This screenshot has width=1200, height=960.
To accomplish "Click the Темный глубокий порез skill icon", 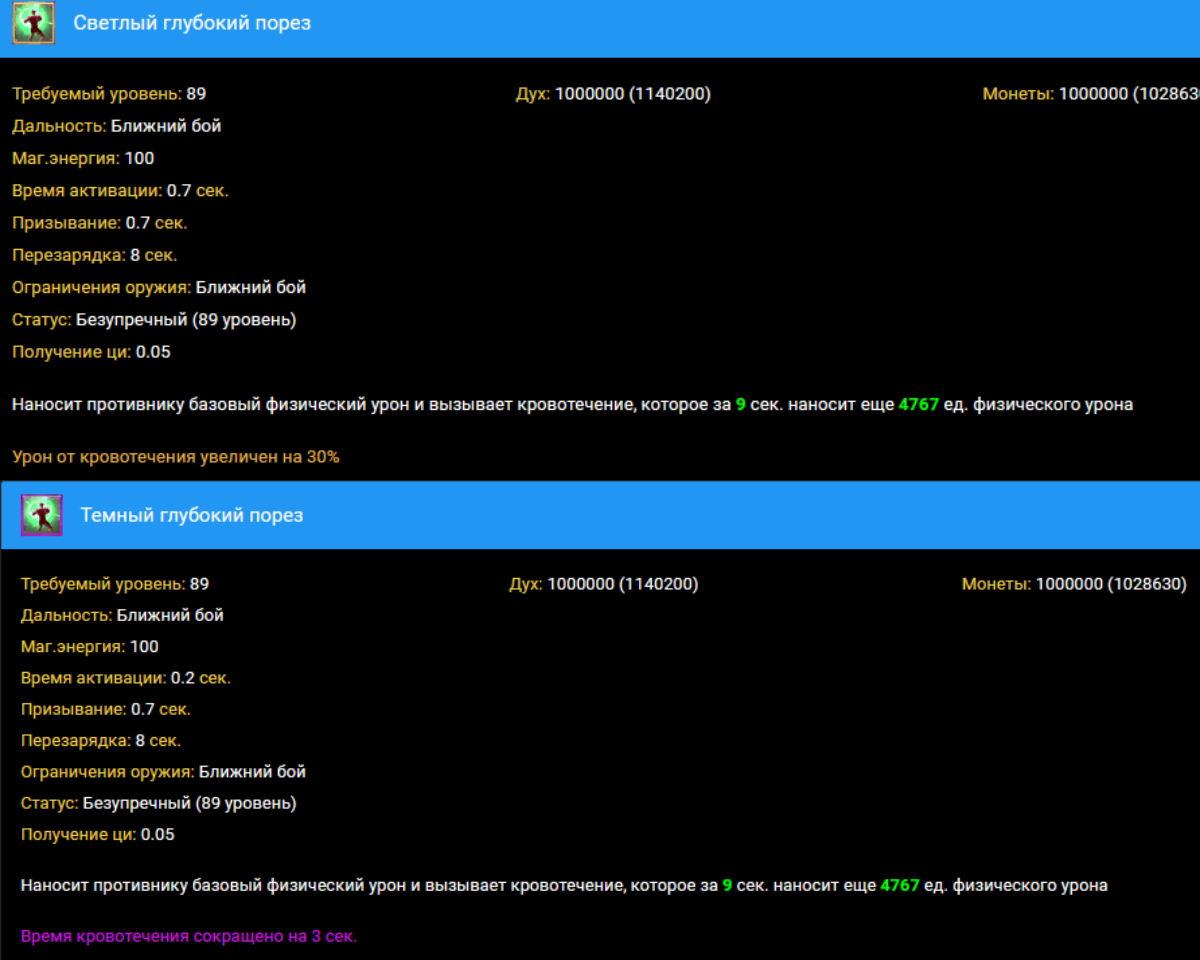I will [42, 515].
